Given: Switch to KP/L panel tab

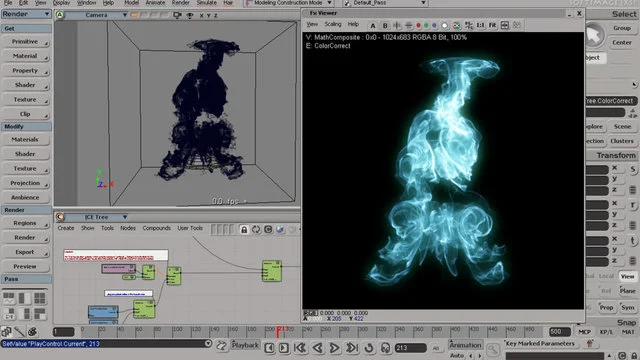Looking at the screenshot, I should [606, 332].
